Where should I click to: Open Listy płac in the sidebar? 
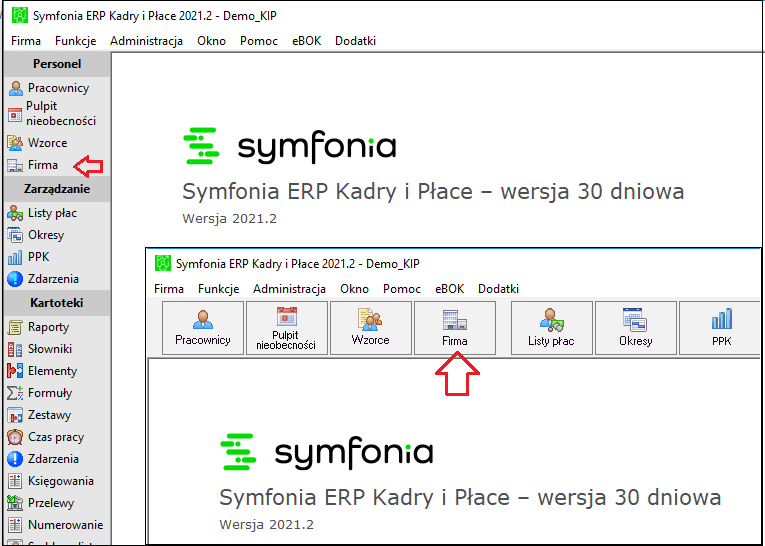[x=42, y=213]
